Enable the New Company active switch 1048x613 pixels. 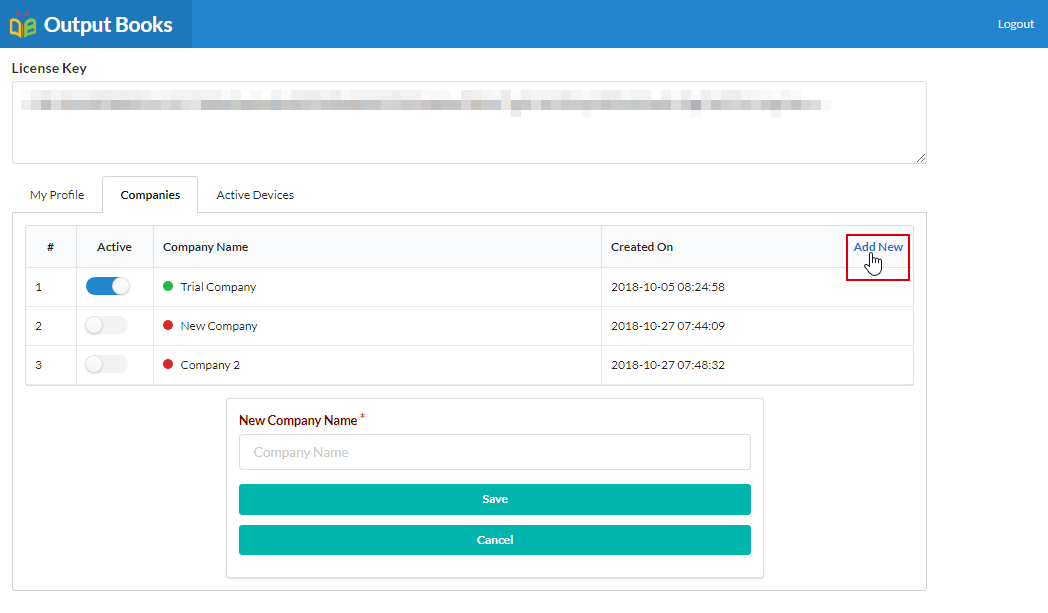pyautogui.click(x=106, y=325)
